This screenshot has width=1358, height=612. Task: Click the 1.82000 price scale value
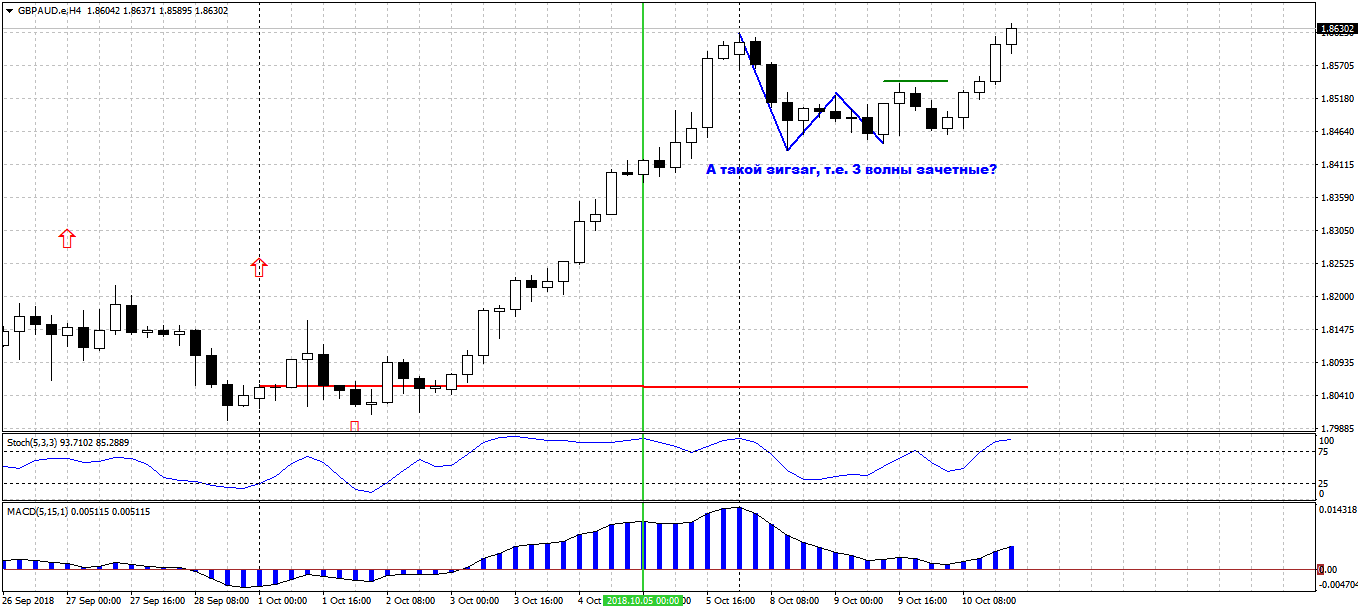click(1336, 297)
